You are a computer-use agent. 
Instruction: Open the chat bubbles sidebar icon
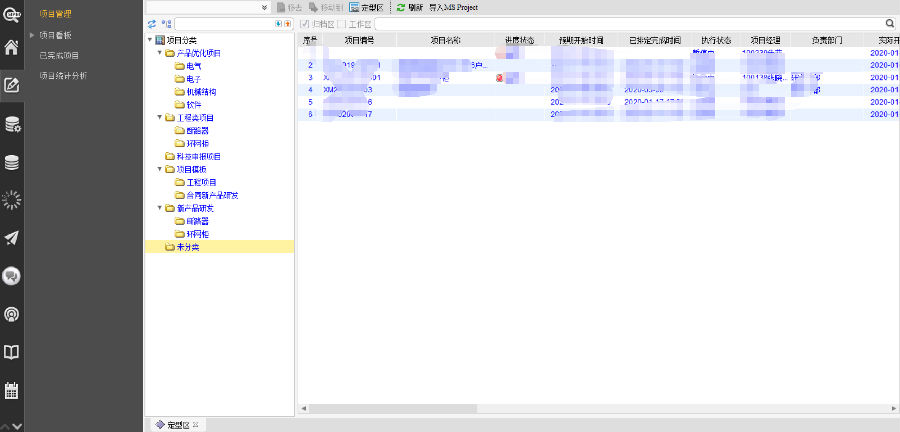[x=11, y=276]
